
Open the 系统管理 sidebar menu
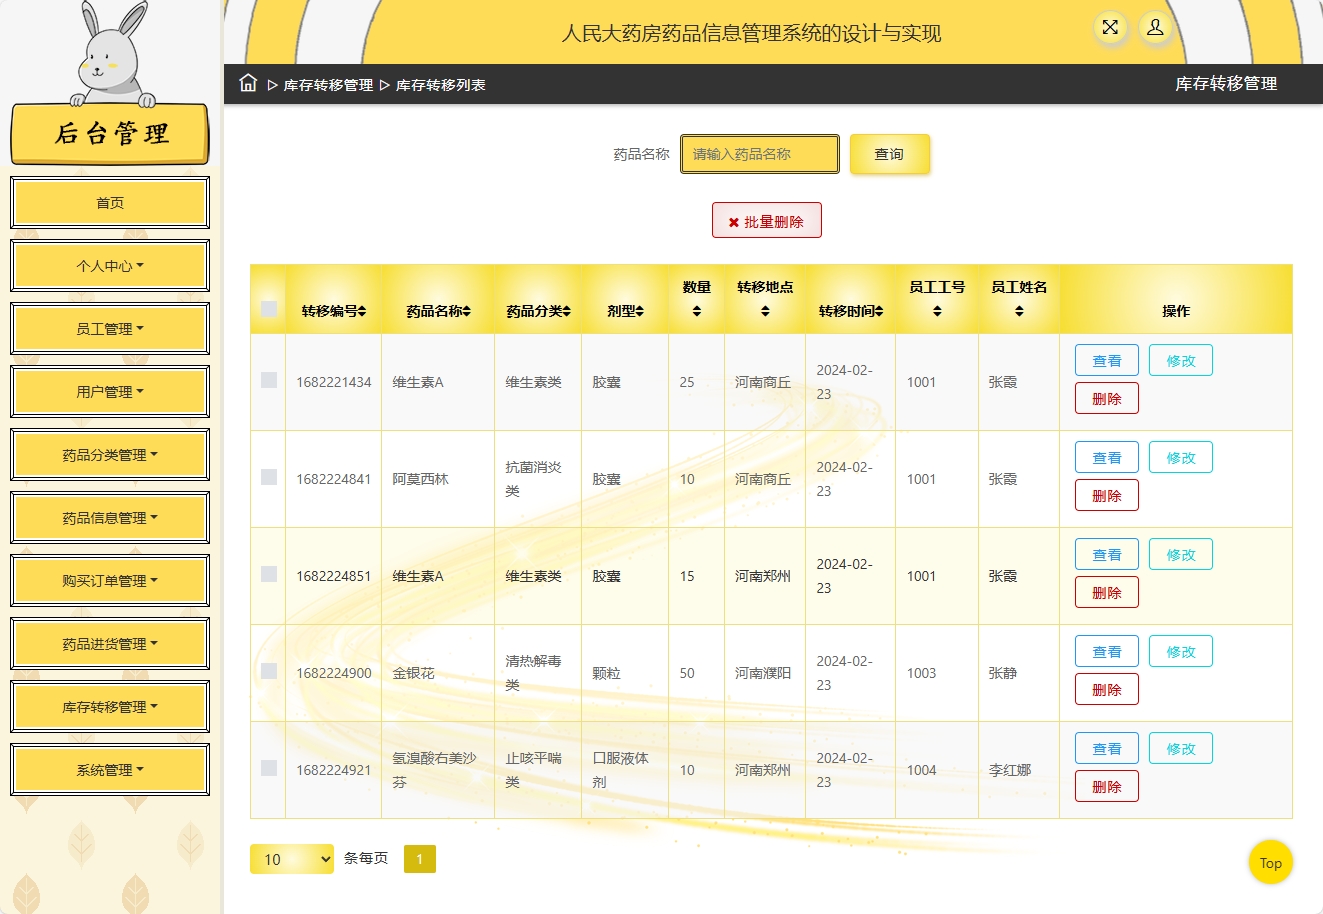[110, 770]
